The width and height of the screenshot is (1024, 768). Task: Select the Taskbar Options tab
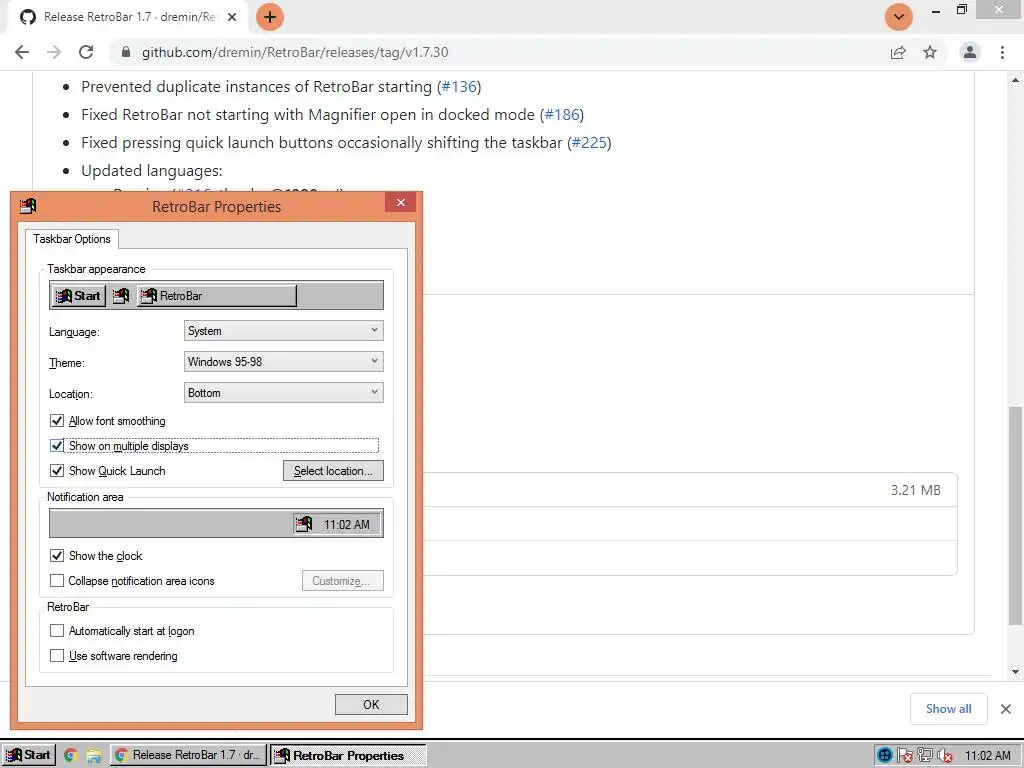(x=72, y=239)
